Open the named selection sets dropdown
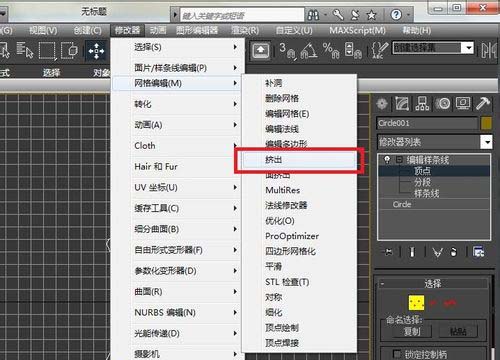The height and width of the screenshot is (360, 500). [x=469, y=48]
